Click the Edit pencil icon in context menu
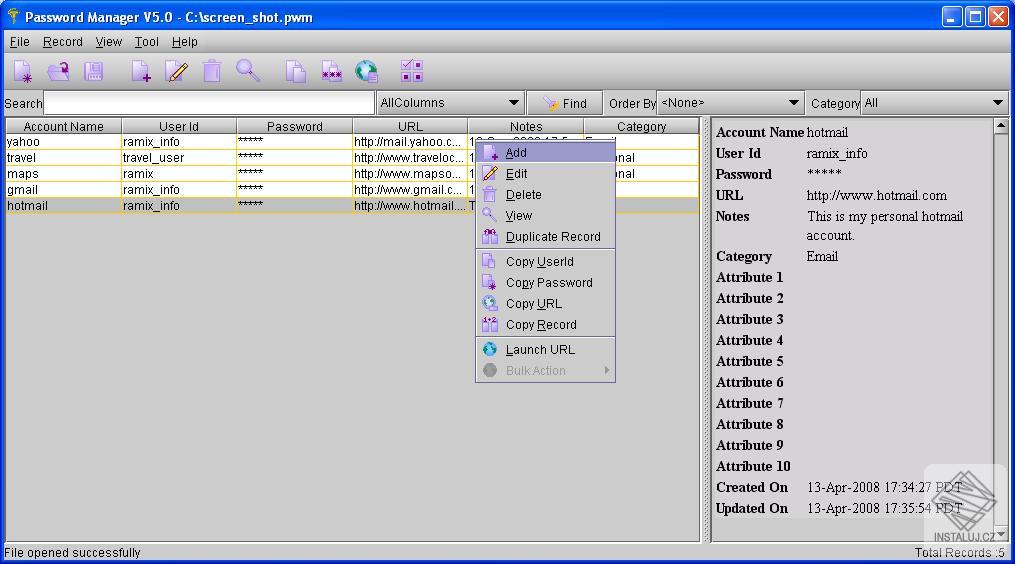Viewport: 1015px width, 564px height. 491,174
